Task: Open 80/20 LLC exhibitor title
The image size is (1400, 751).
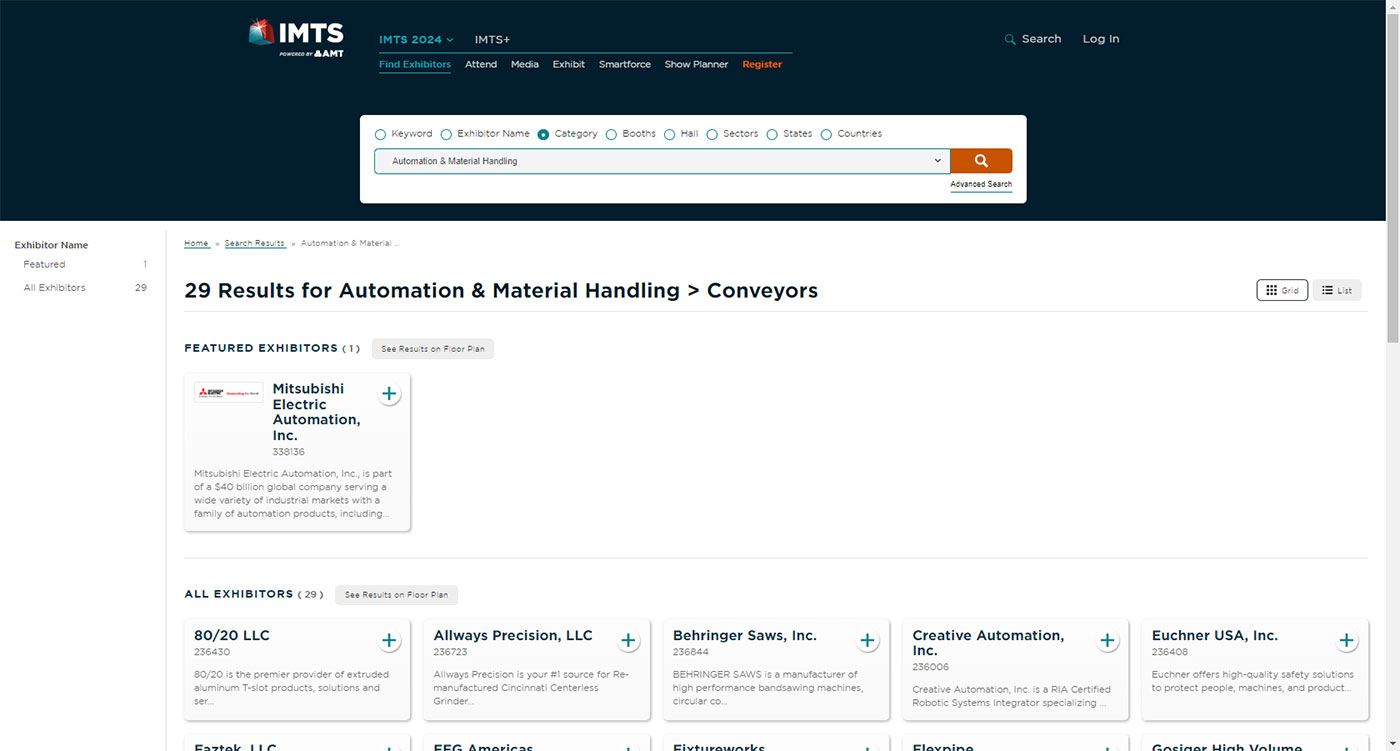Action: (232, 636)
